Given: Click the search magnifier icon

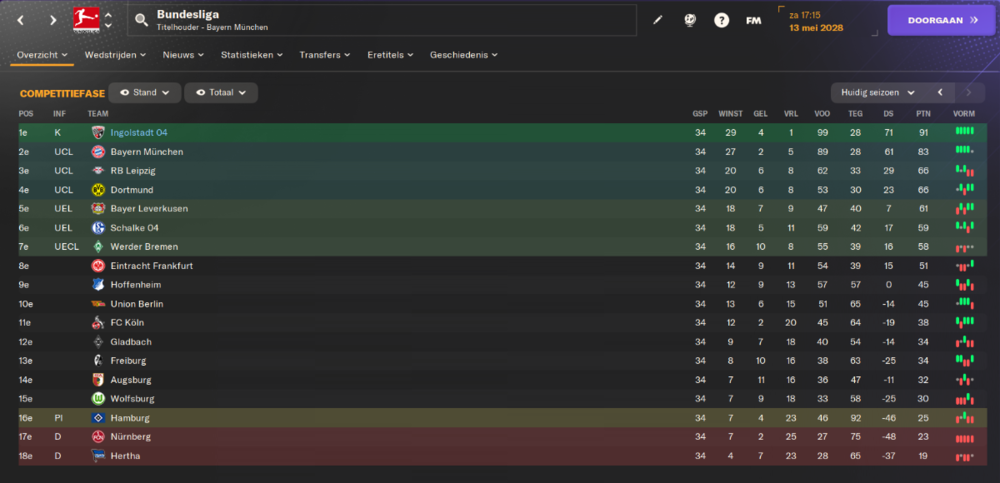Looking at the screenshot, I should click(142, 20).
